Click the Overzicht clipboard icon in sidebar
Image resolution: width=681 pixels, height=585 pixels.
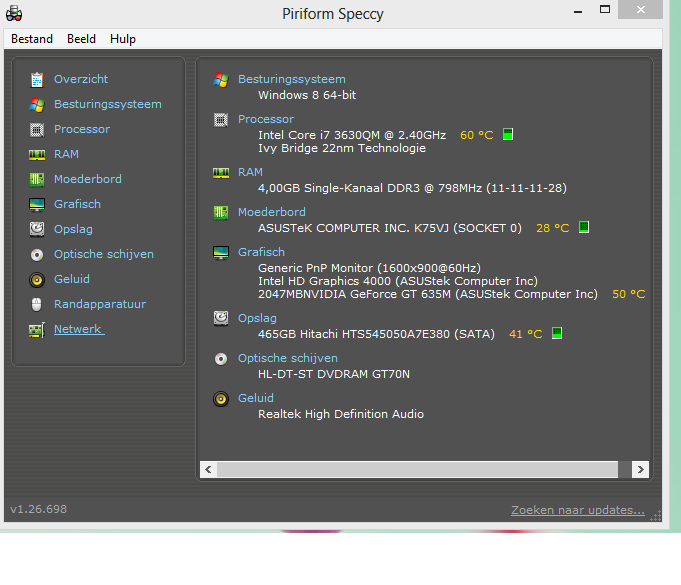pyautogui.click(x=37, y=79)
